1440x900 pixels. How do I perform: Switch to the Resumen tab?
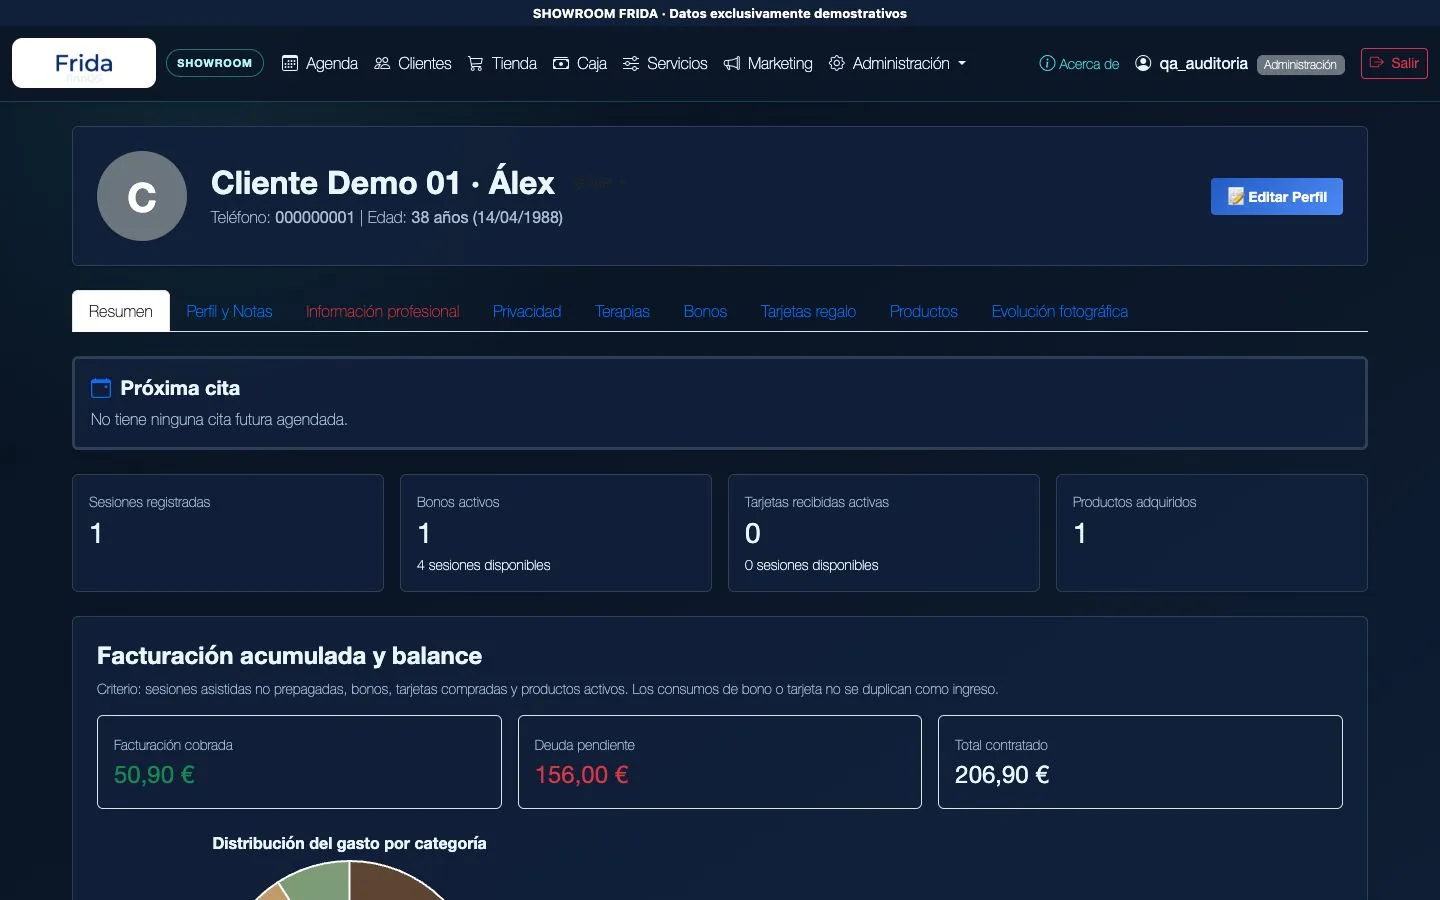(x=121, y=311)
